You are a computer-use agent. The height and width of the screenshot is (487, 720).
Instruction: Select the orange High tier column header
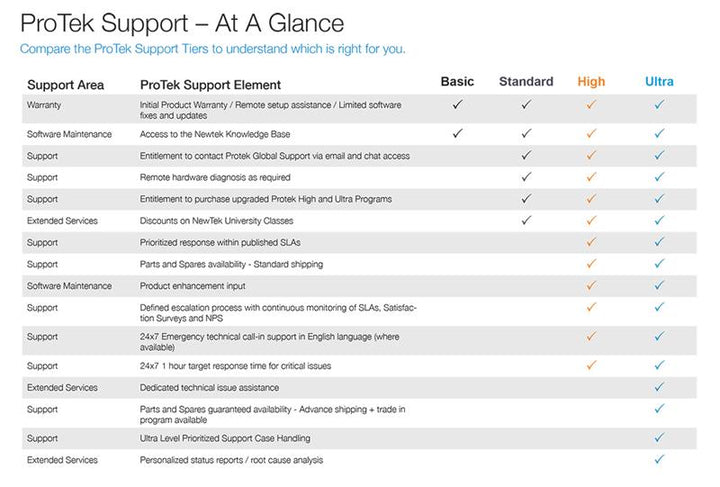tap(591, 82)
